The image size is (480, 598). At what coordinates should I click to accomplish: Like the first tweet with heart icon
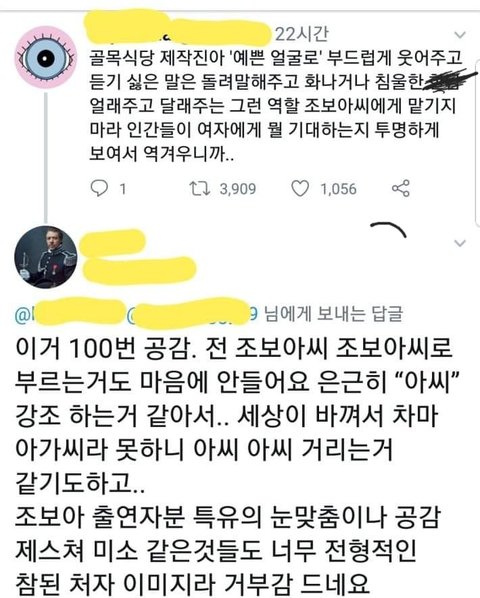click(300, 188)
